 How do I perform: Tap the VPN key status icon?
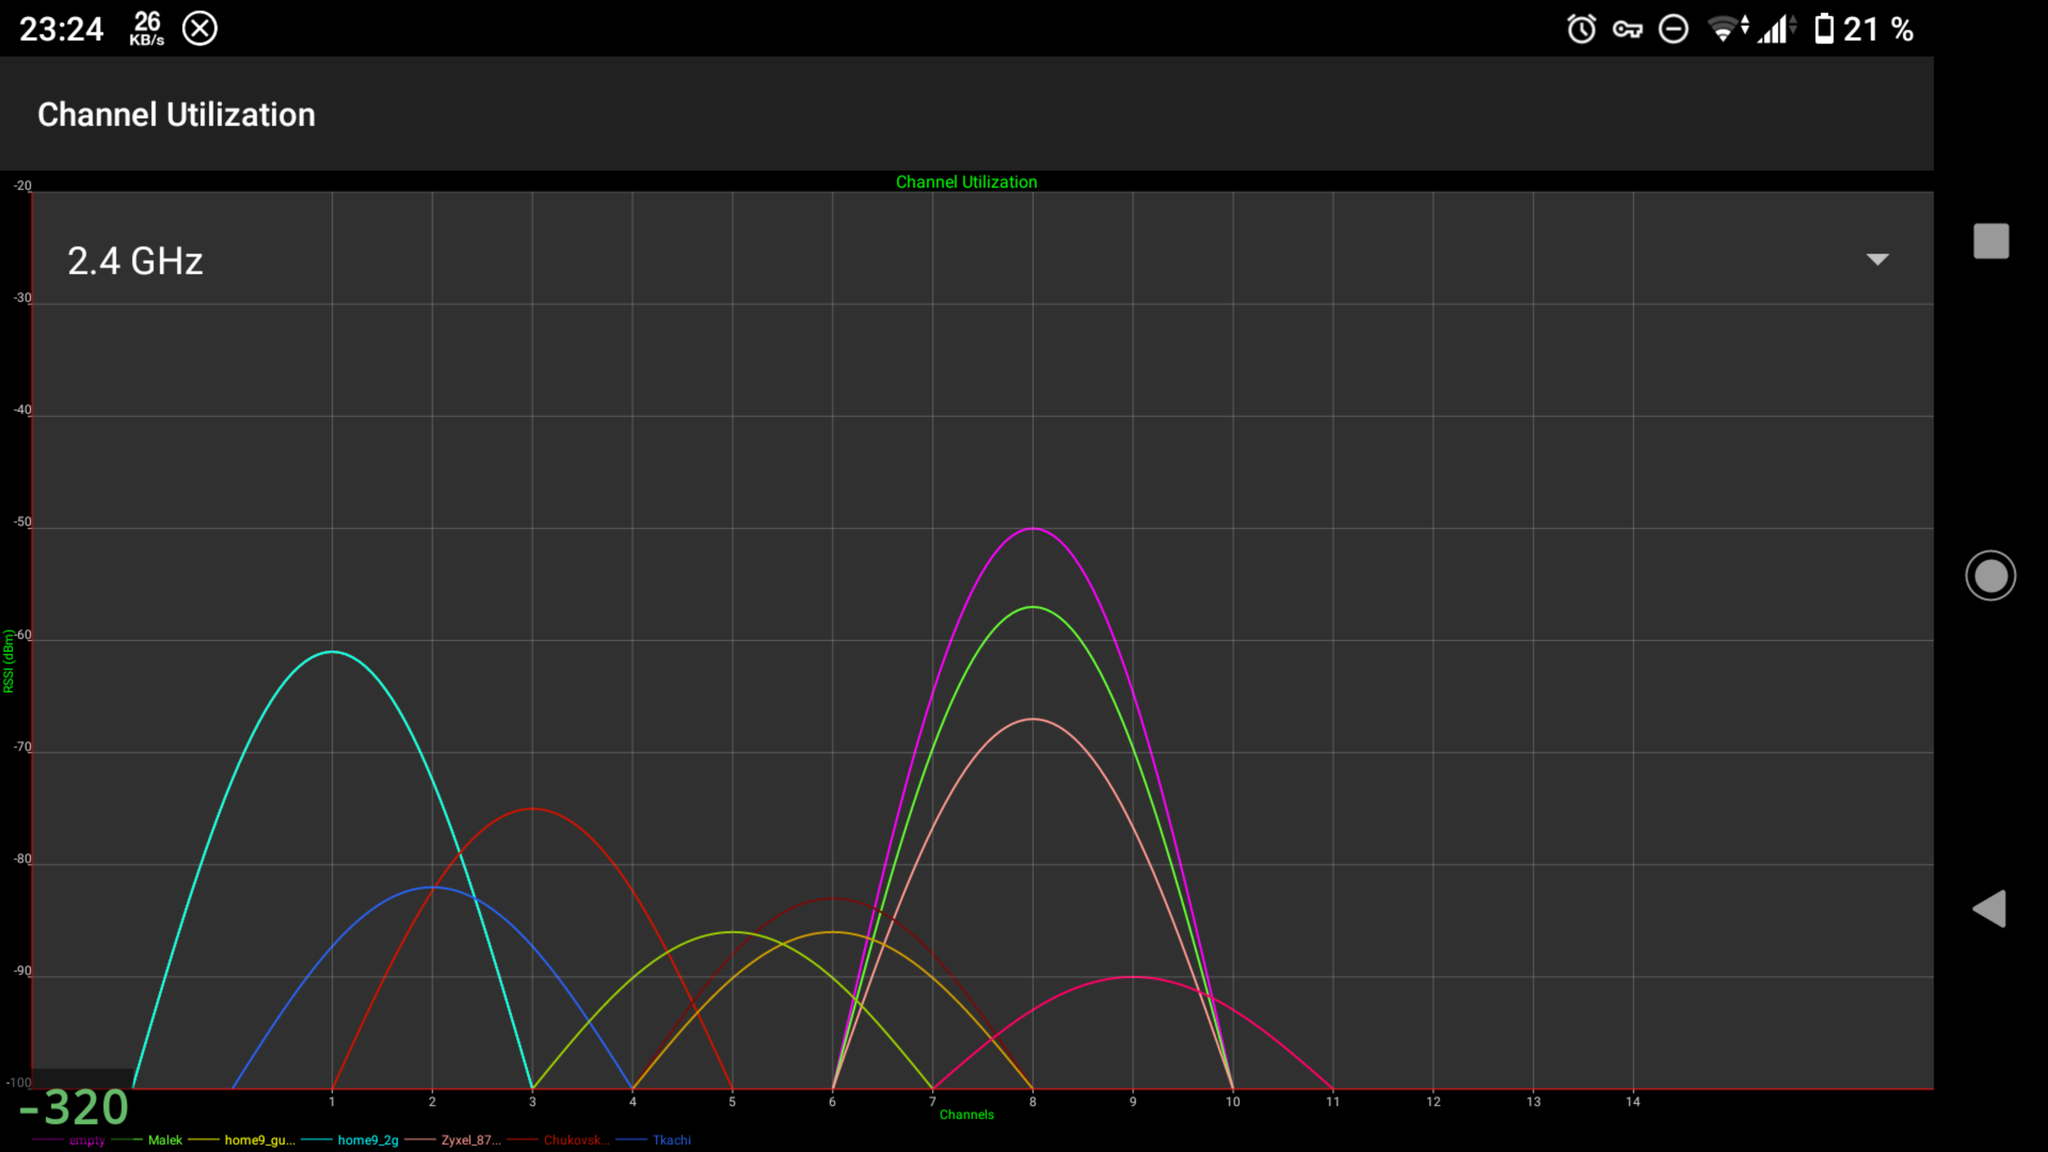(x=1627, y=30)
